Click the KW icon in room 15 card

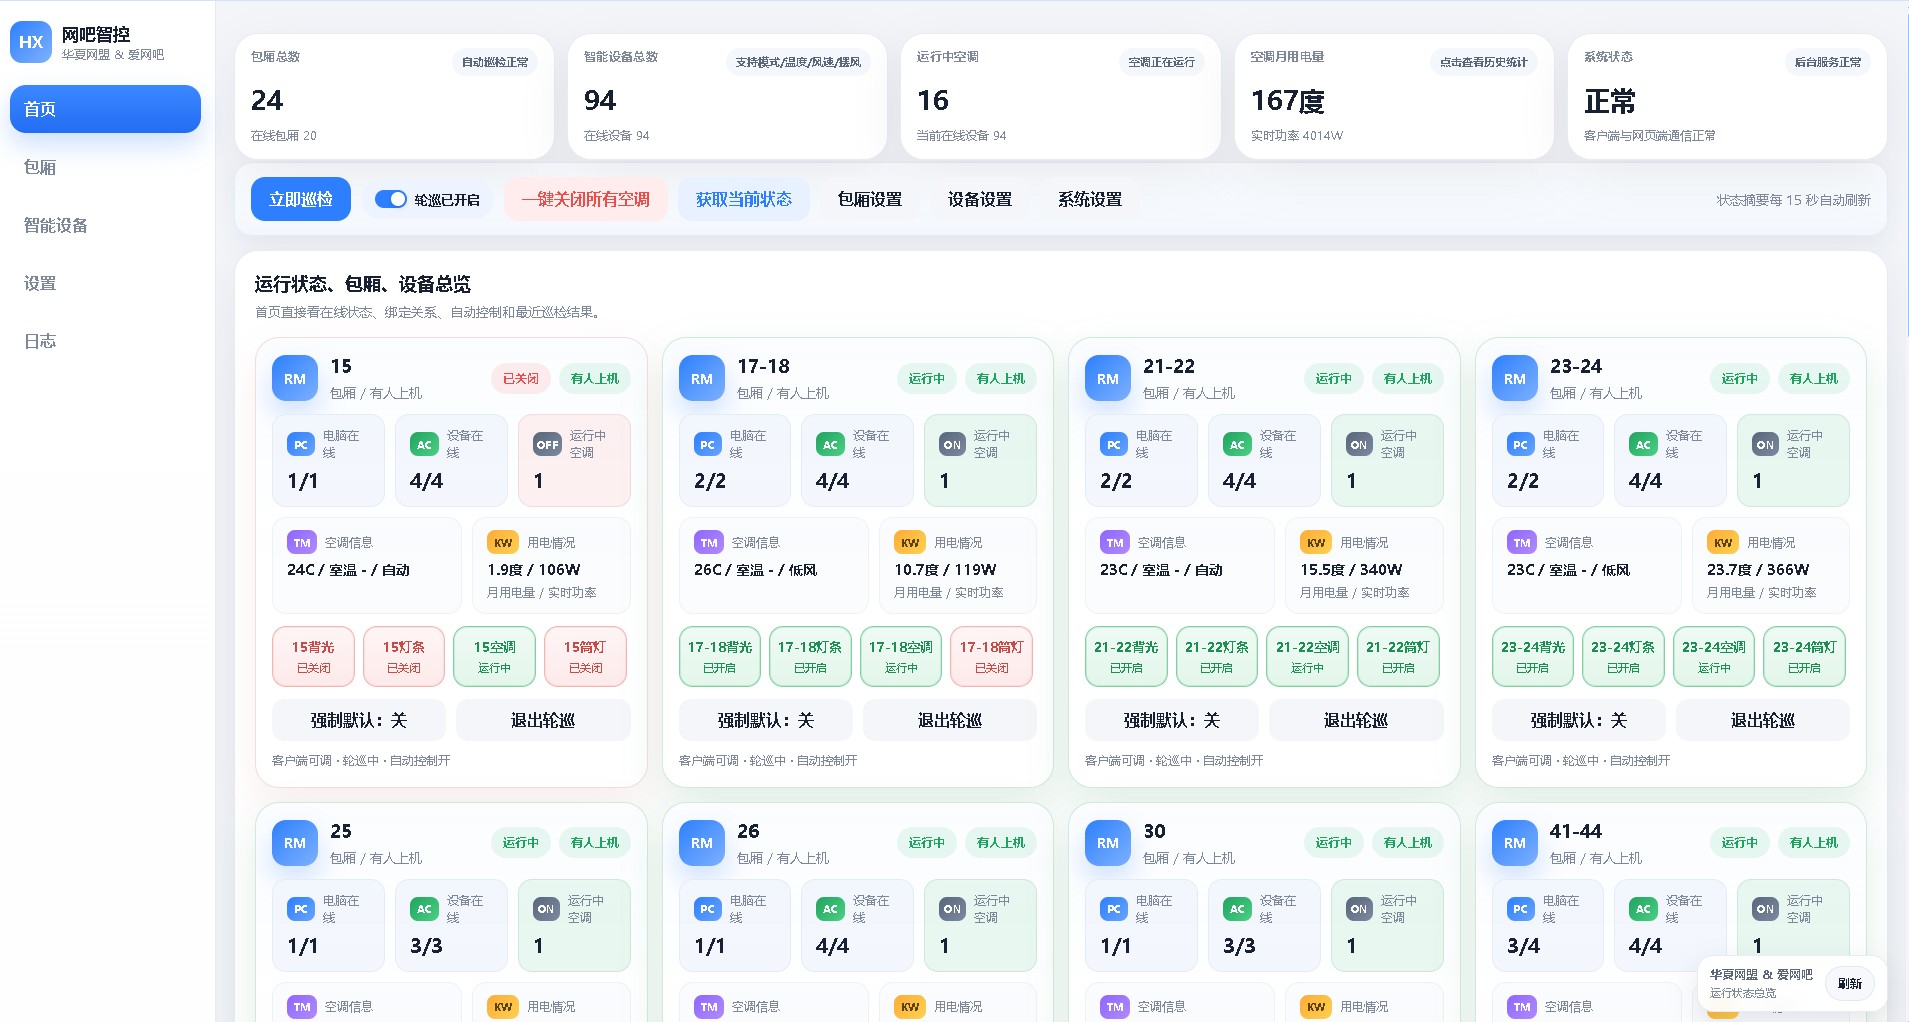click(503, 543)
